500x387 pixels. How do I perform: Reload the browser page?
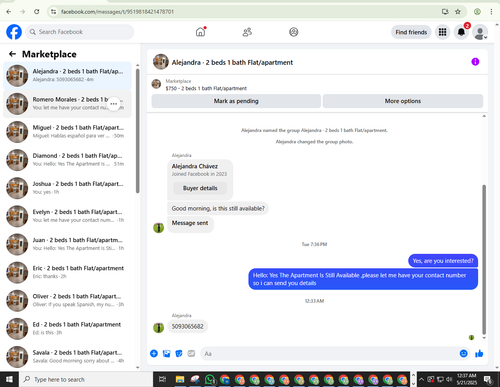pos(37,12)
